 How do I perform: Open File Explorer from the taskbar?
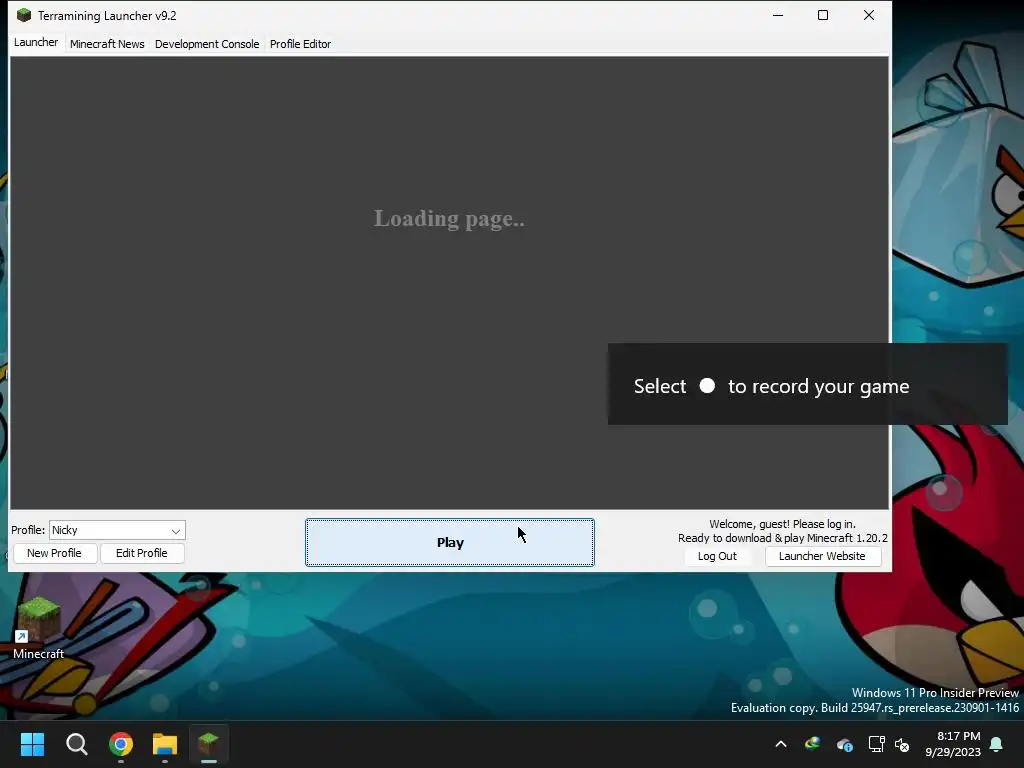pos(165,744)
